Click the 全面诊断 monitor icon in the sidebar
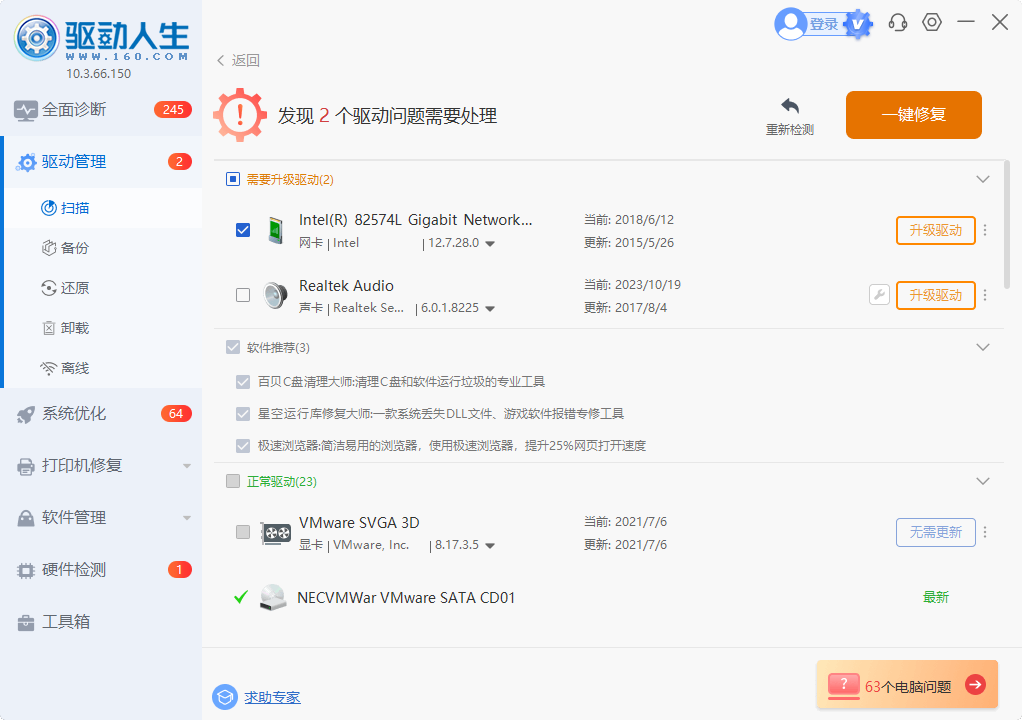This screenshot has height=720, width=1022. (x=25, y=111)
